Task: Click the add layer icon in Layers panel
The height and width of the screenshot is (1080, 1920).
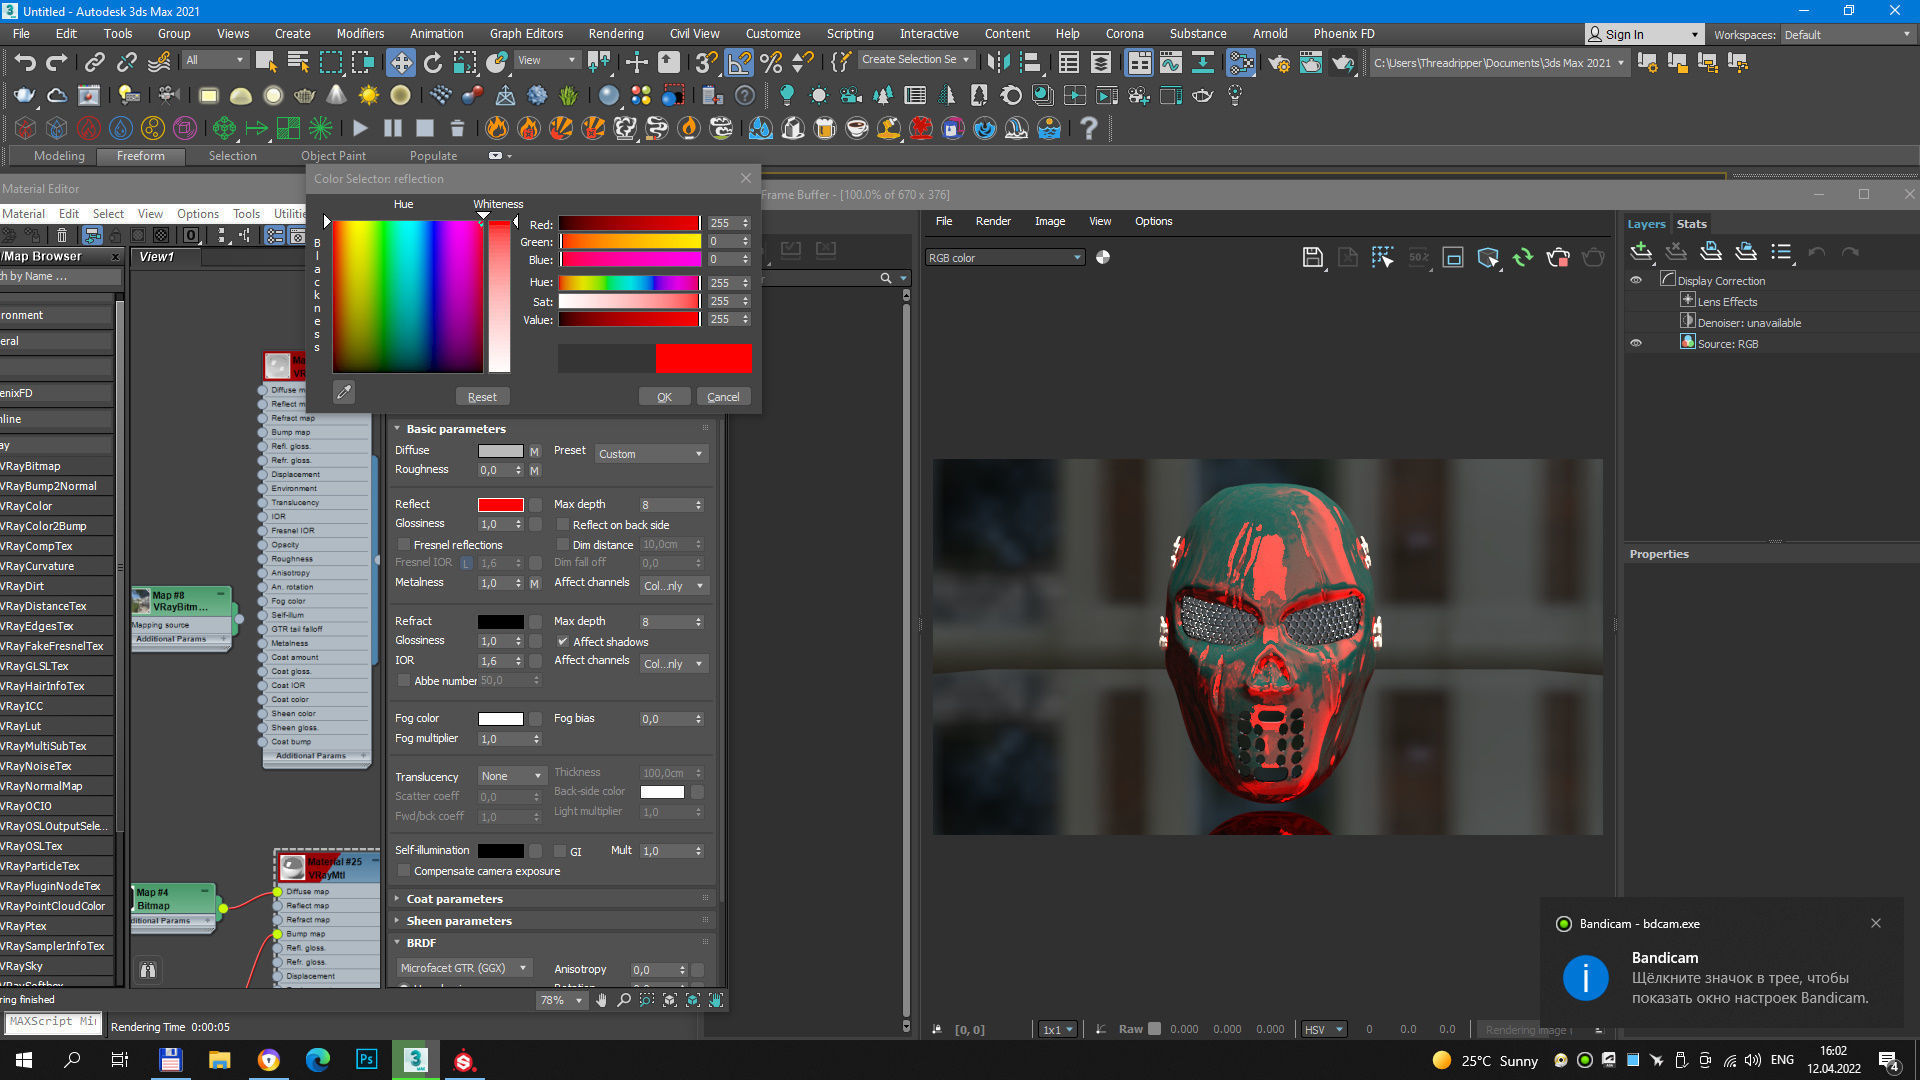Action: (x=1640, y=252)
